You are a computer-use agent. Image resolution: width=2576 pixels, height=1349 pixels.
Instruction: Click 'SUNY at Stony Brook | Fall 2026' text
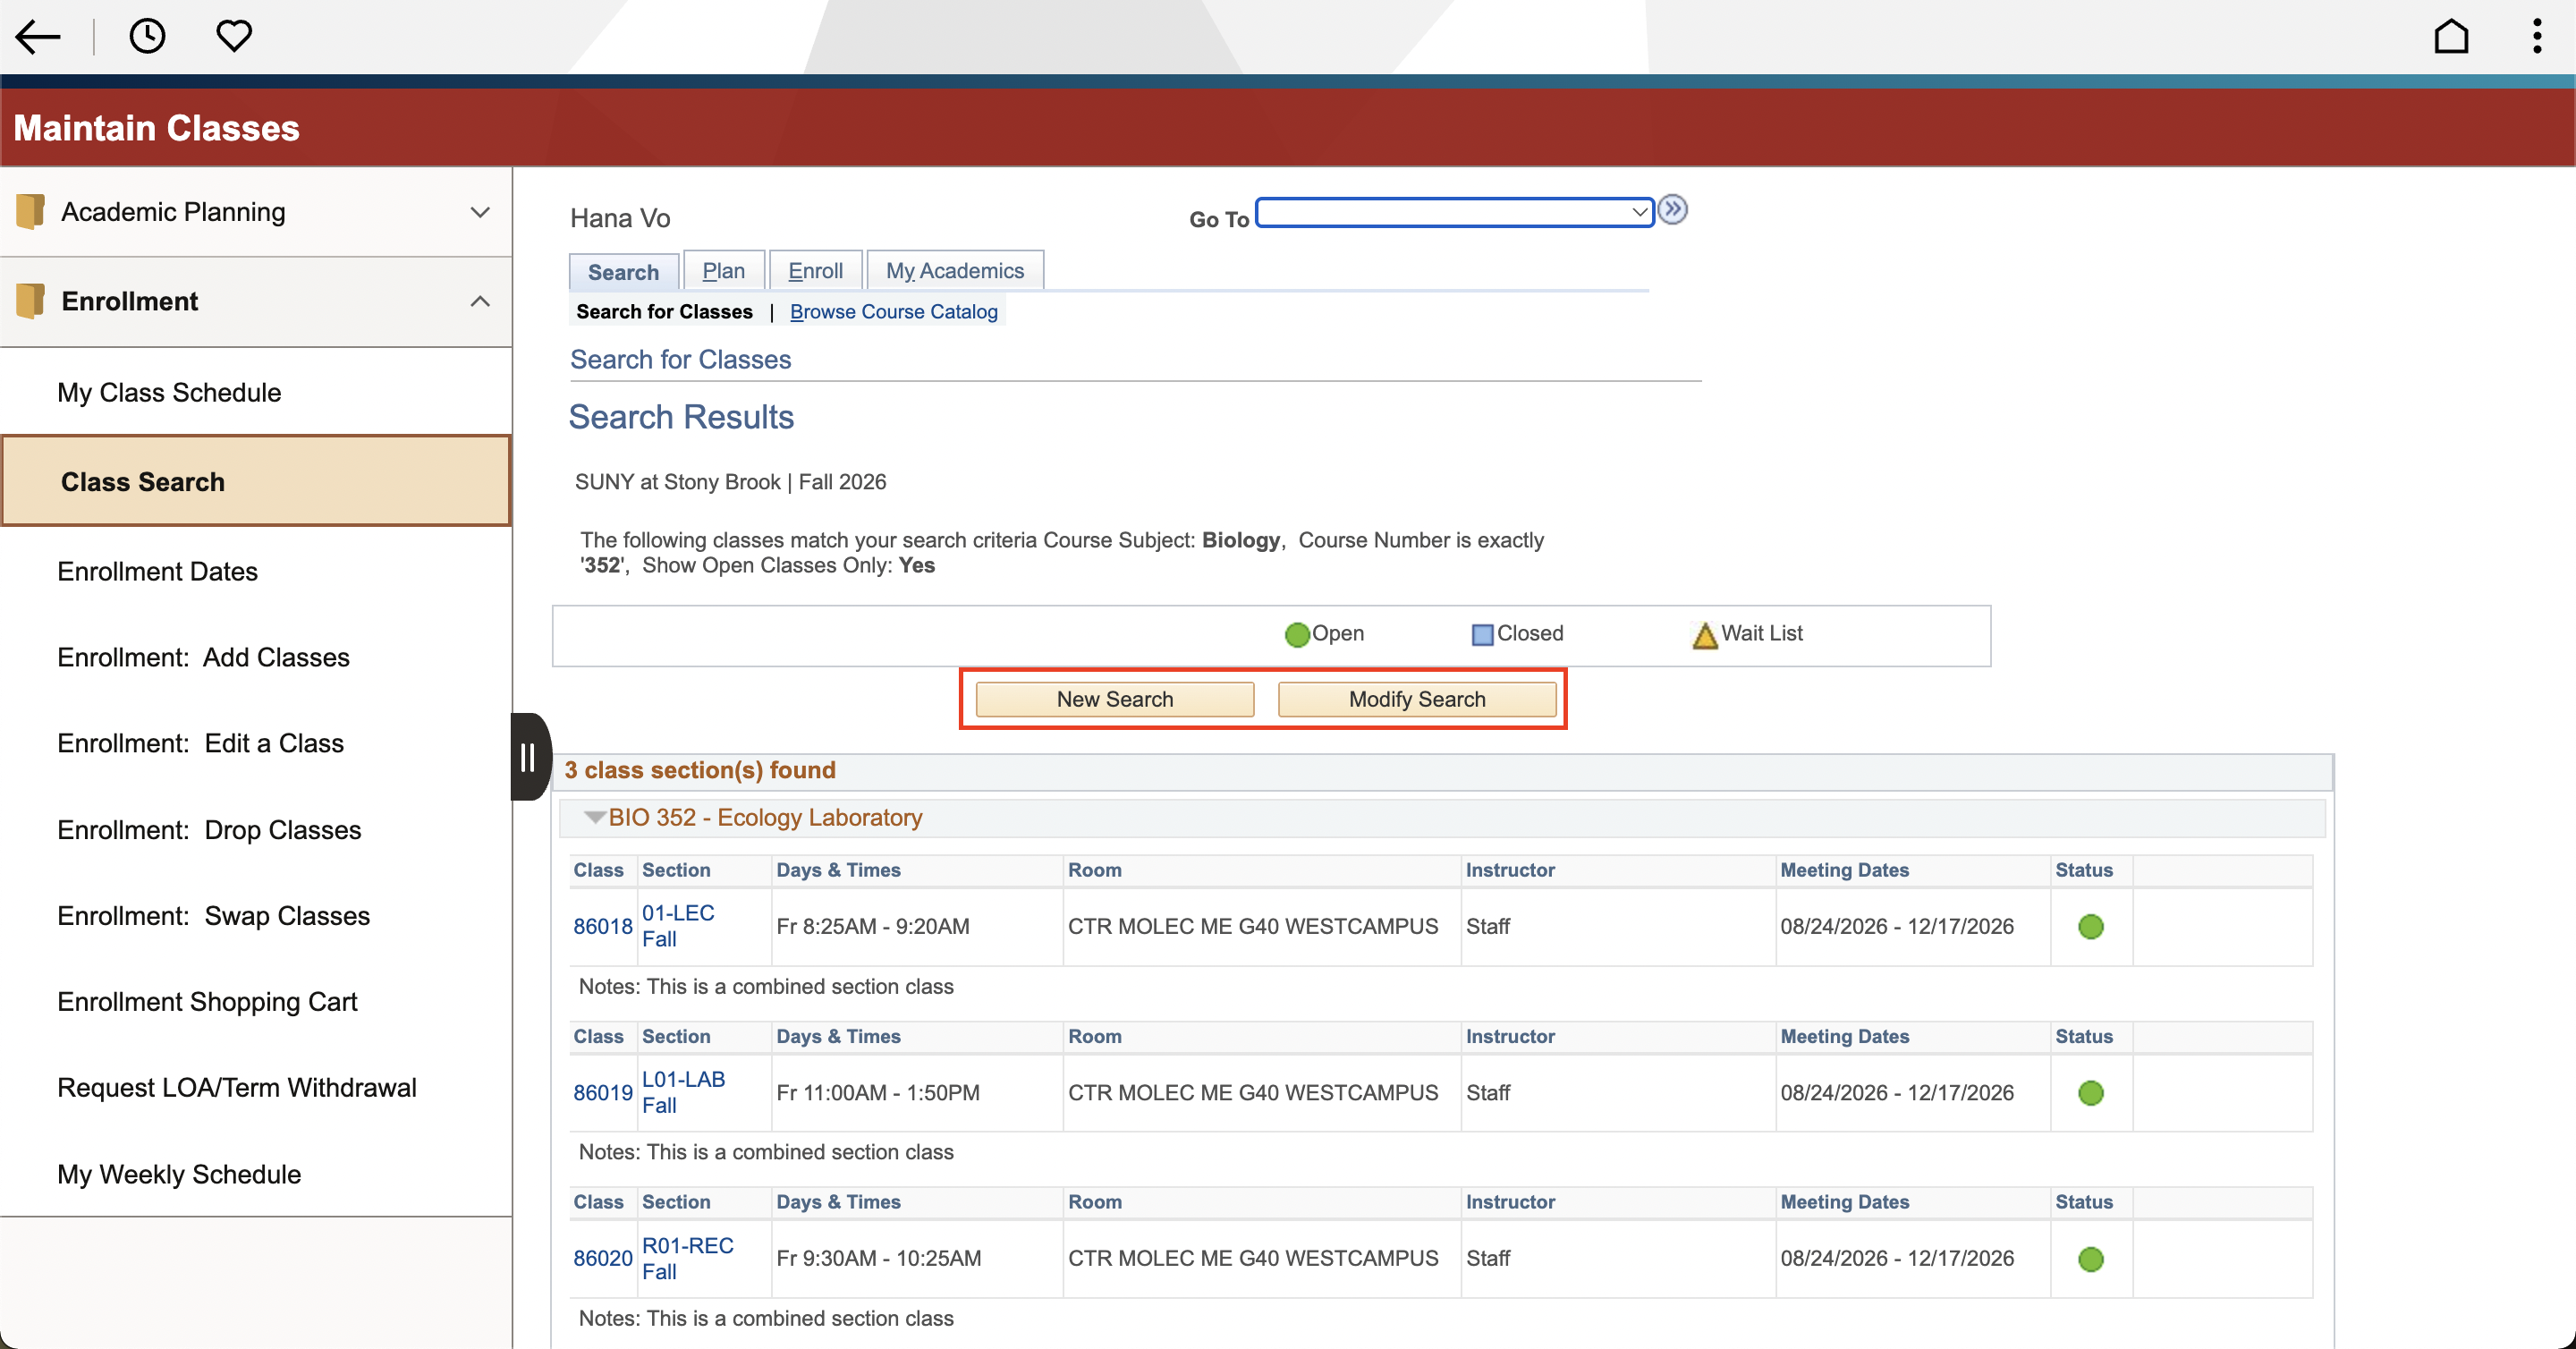click(x=731, y=482)
